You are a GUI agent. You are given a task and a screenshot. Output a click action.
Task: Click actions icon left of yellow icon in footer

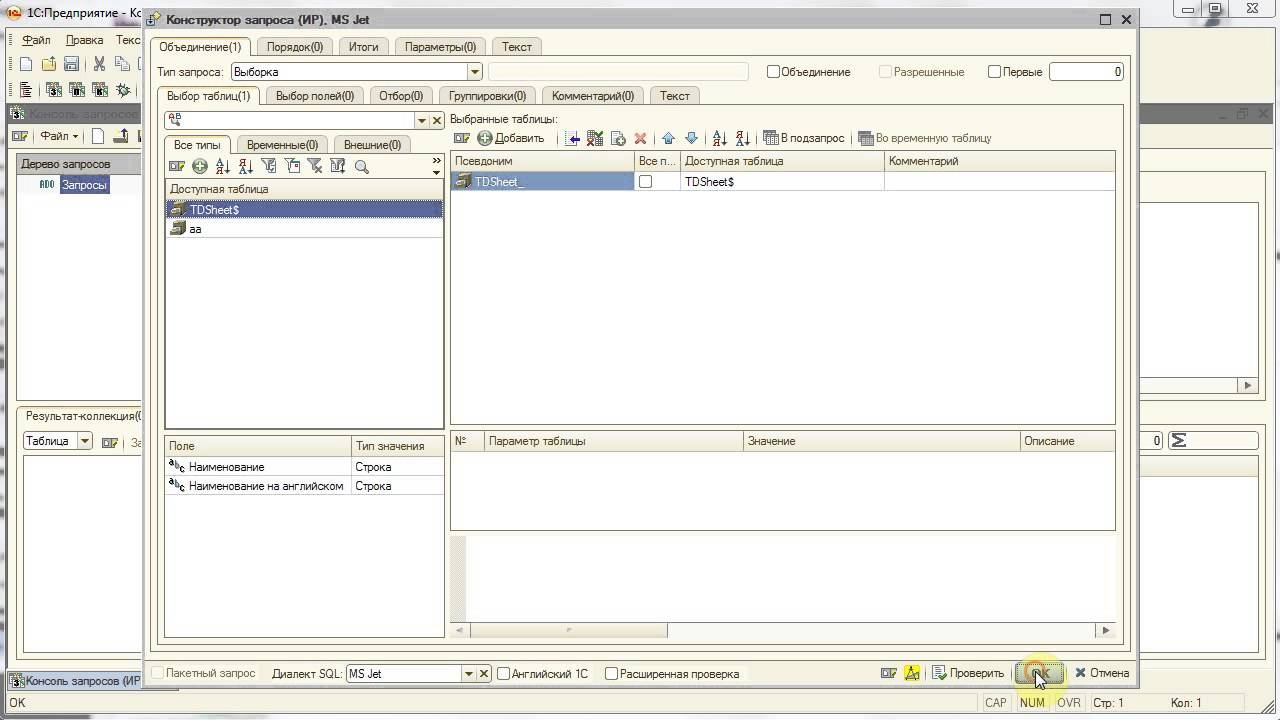point(888,673)
